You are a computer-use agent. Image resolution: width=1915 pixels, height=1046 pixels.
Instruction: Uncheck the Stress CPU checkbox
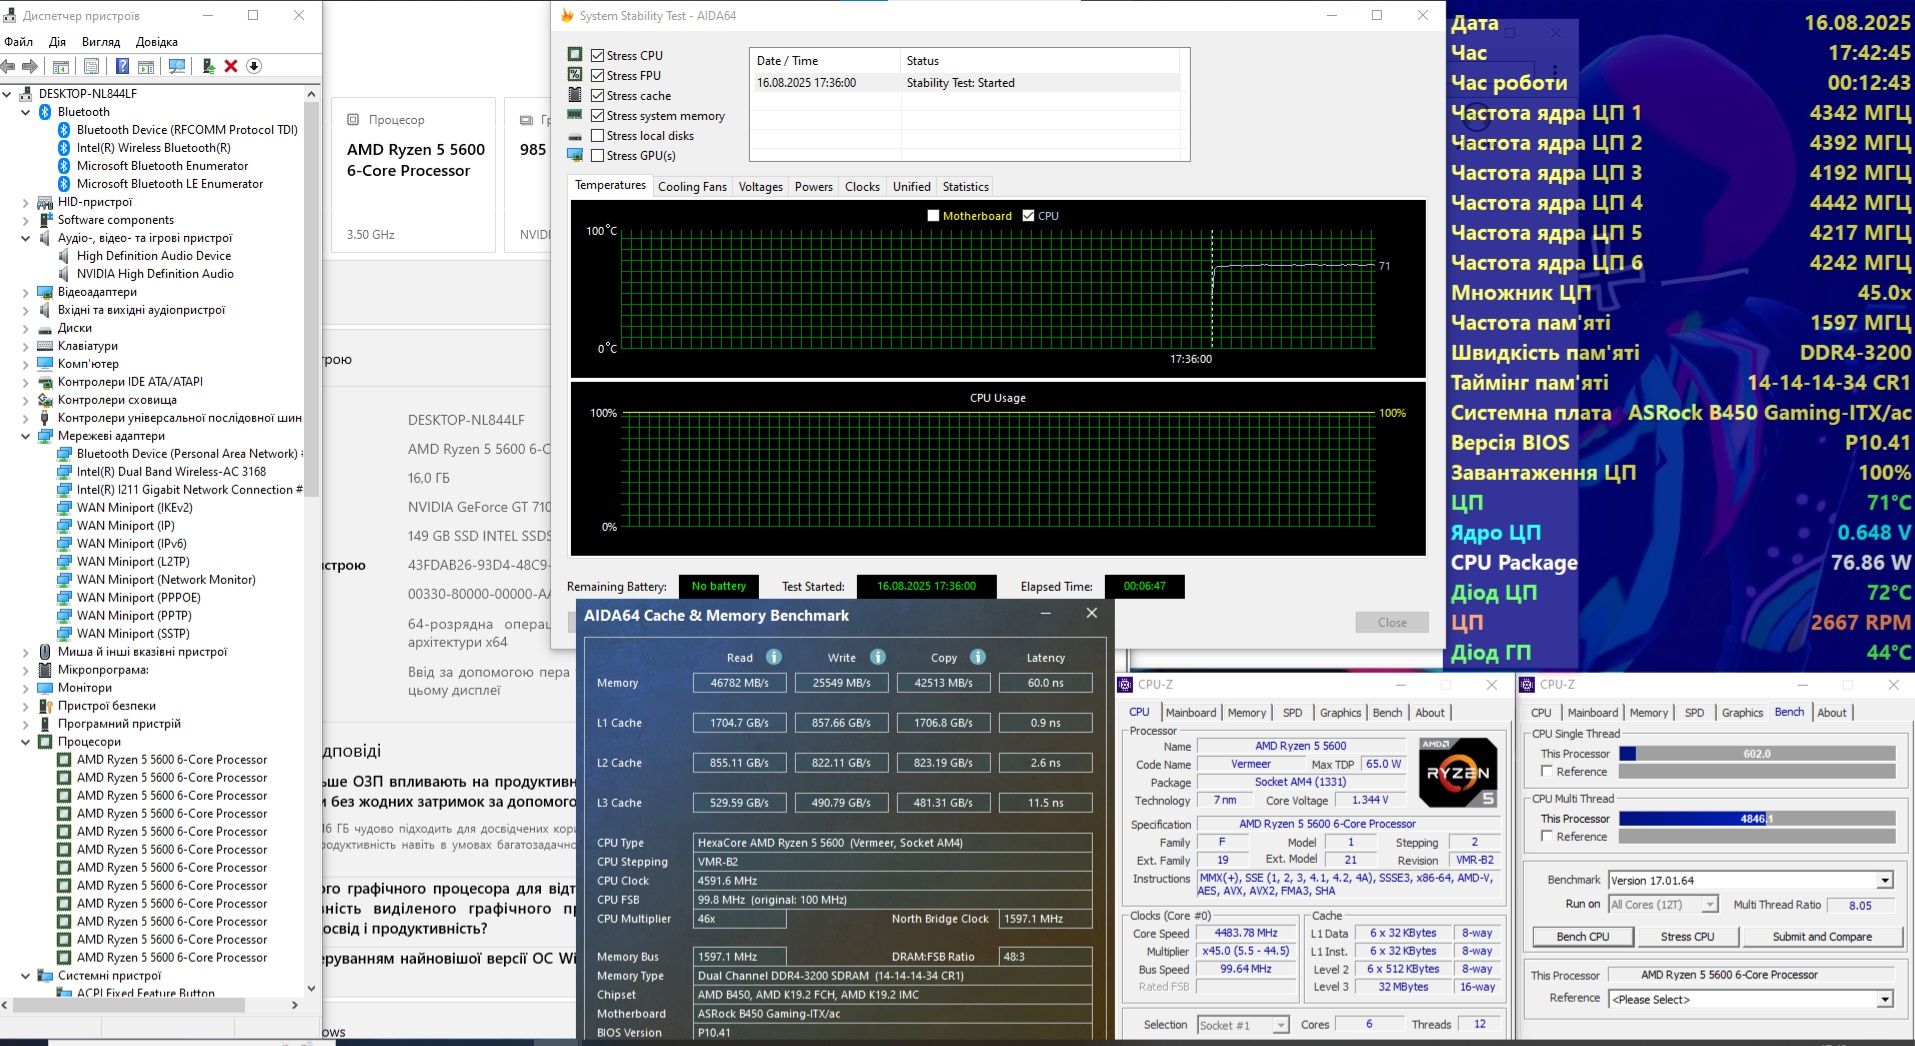click(x=597, y=55)
